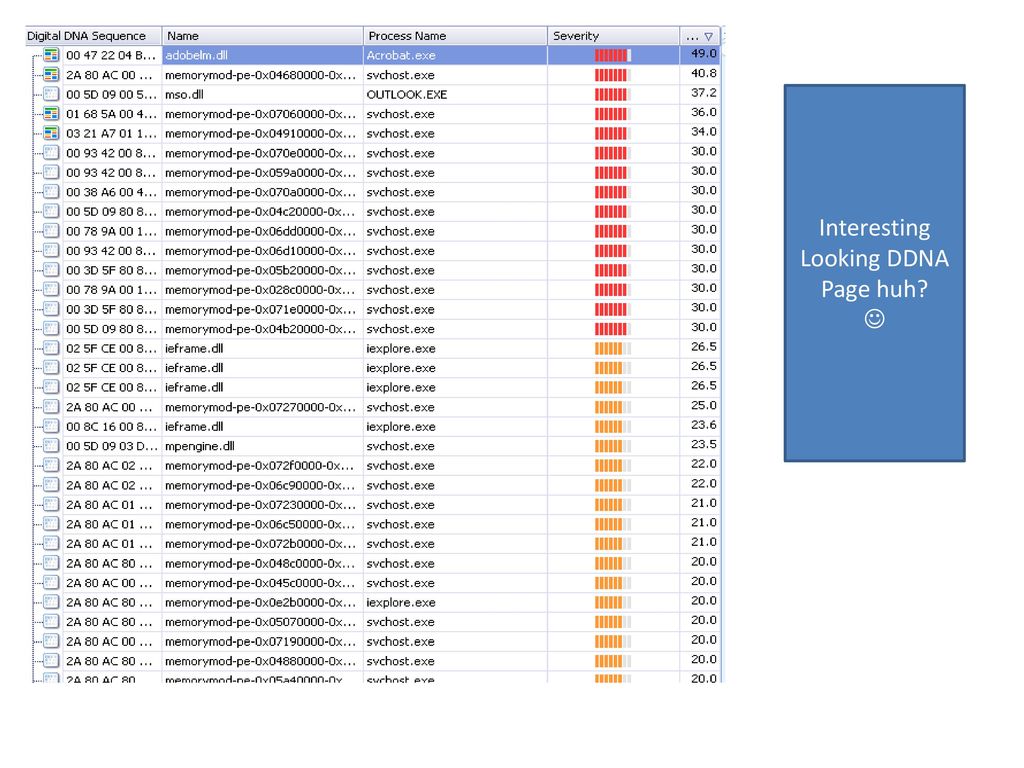Click the icon for memorymod-pe-0x06d10000 row
The image size is (1024, 768).
[51, 251]
